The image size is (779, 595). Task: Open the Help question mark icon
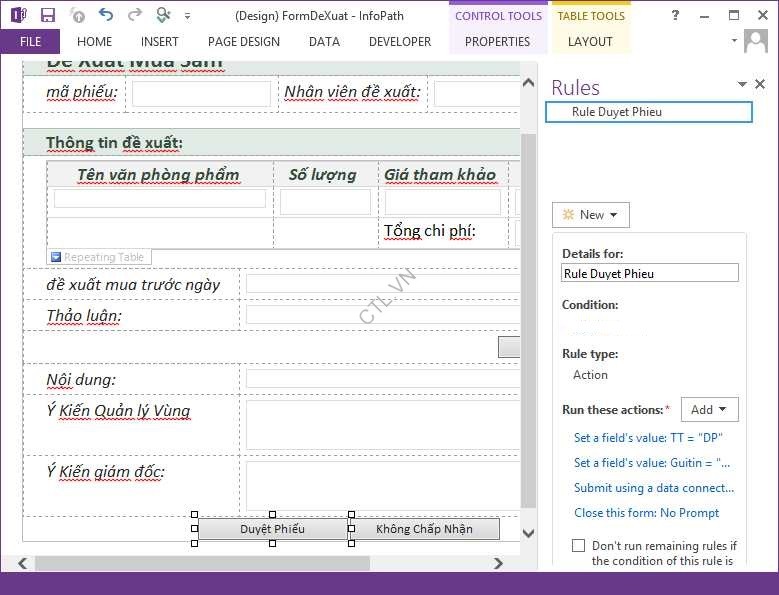pos(676,15)
